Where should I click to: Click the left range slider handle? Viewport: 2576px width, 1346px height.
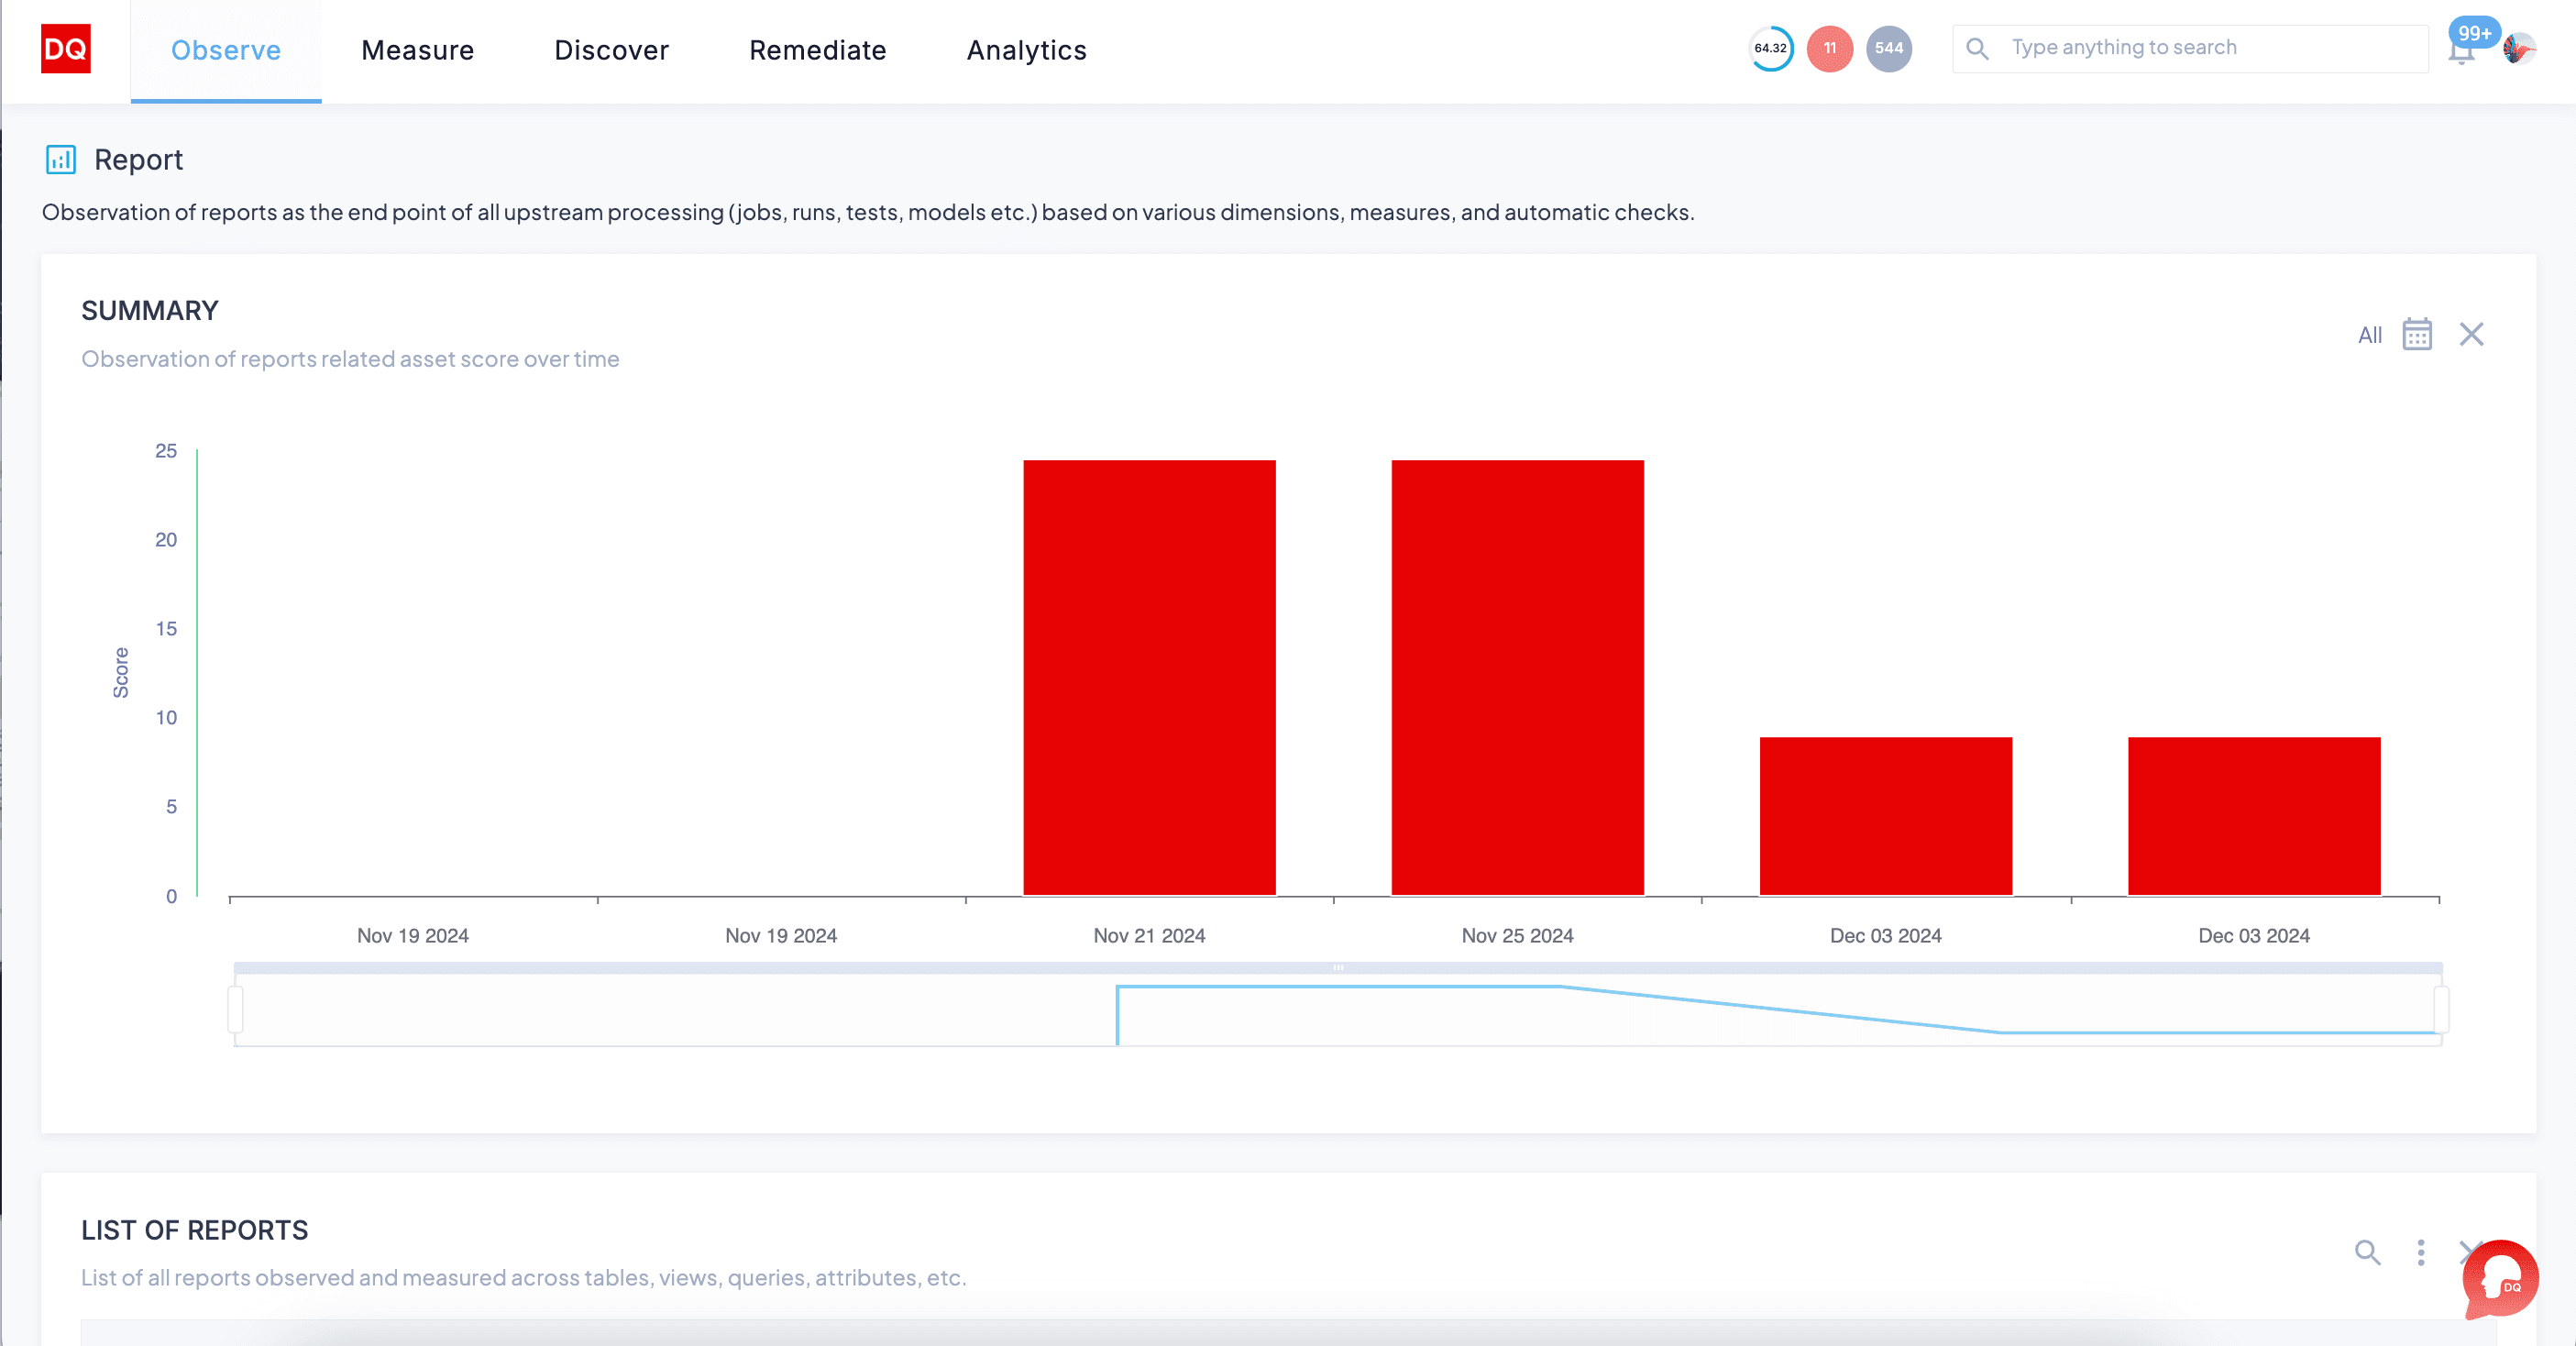[236, 1009]
